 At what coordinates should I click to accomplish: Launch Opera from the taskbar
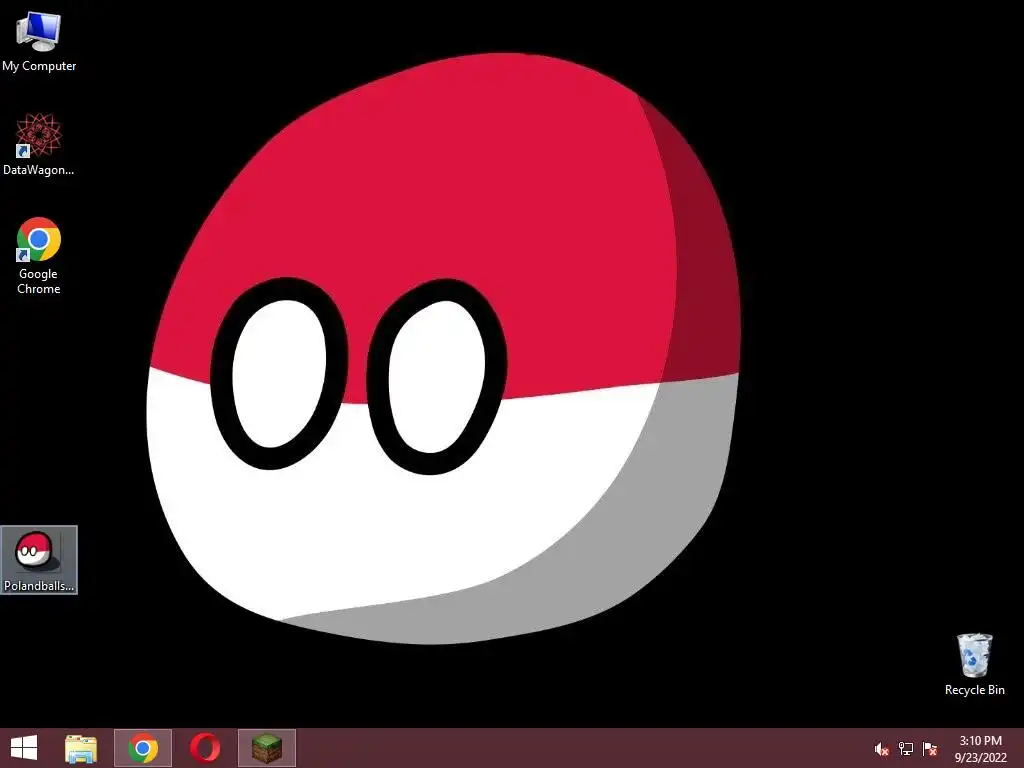(x=205, y=748)
